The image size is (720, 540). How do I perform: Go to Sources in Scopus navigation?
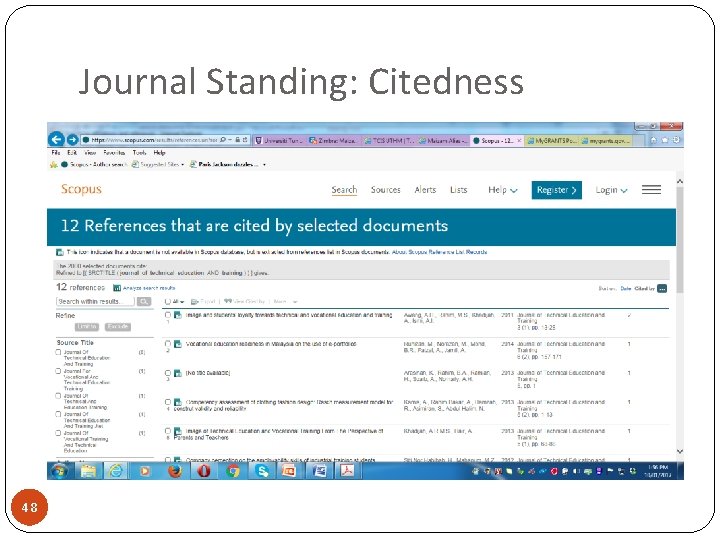[x=386, y=190]
